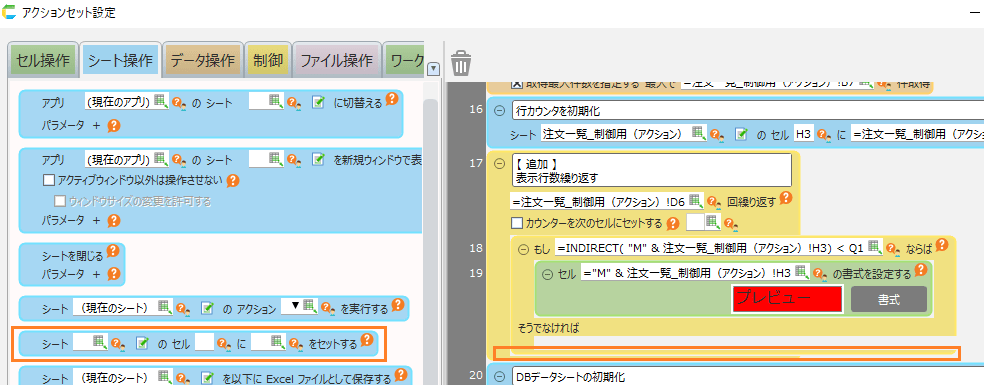The image size is (984, 385).
Task: Click the セル field in the をセットする row
Action: [x=204, y=343]
